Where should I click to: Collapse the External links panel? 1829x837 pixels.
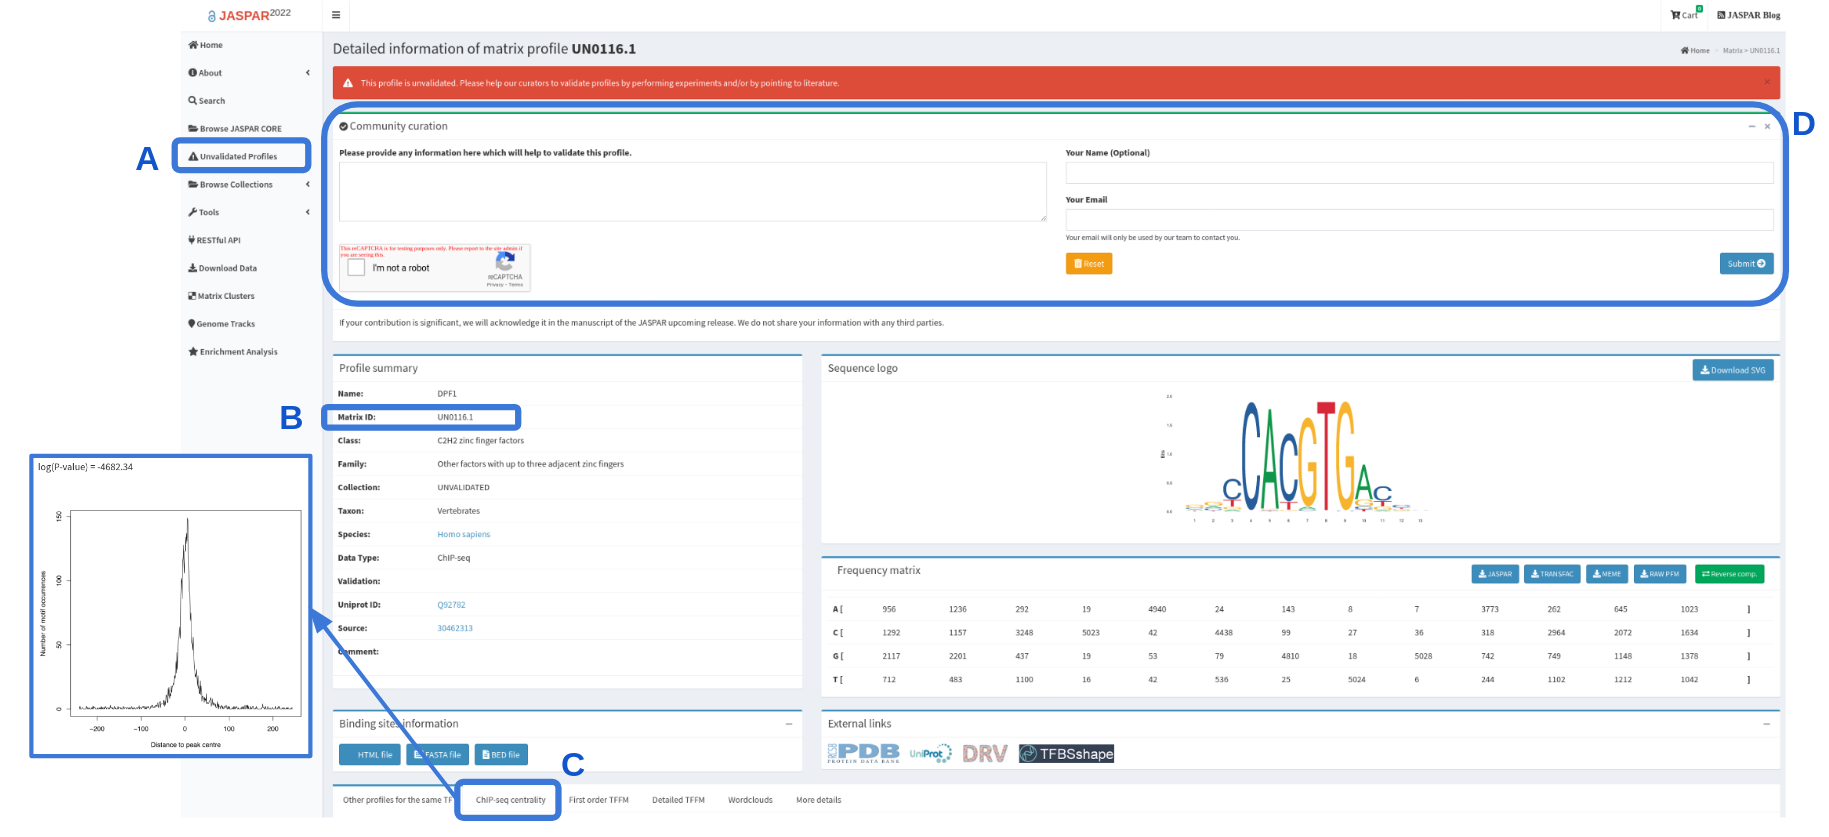pyautogui.click(x=1766, y=724)
